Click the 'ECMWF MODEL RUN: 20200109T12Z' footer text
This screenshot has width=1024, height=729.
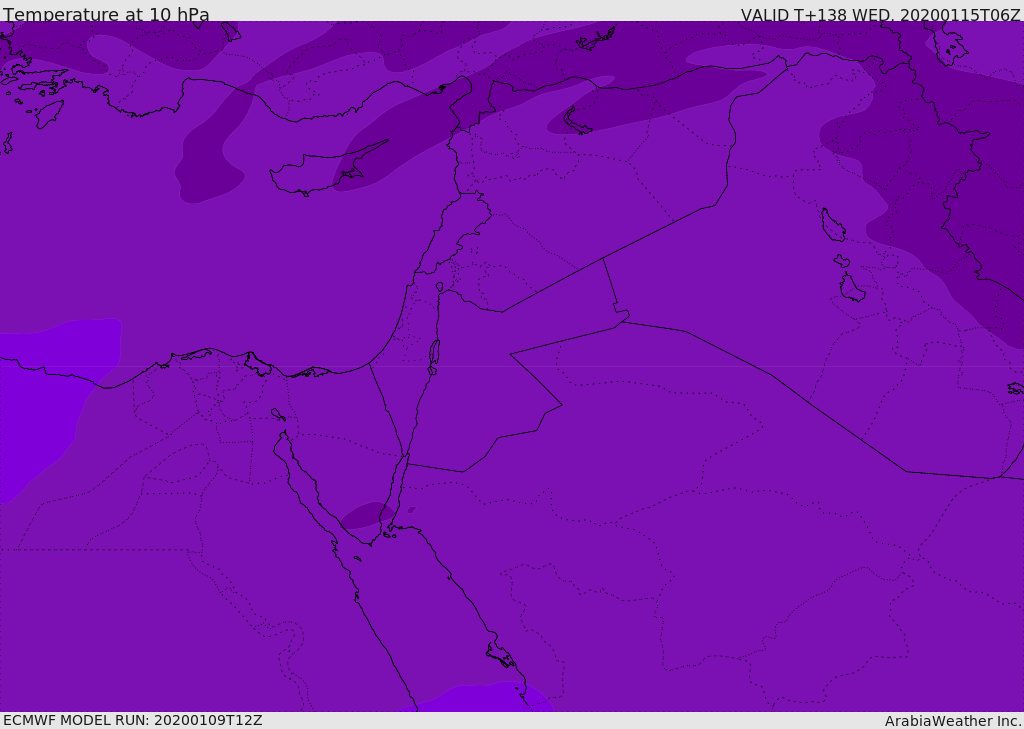[x=133, y=720]
